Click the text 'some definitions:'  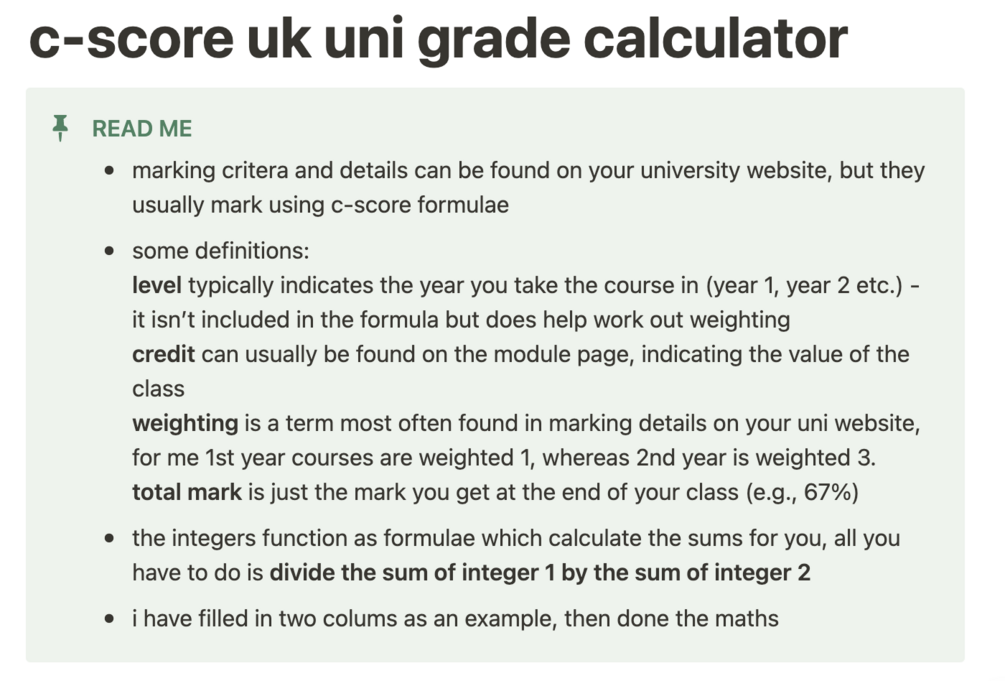pyautogui.click(x=220, y=251)
